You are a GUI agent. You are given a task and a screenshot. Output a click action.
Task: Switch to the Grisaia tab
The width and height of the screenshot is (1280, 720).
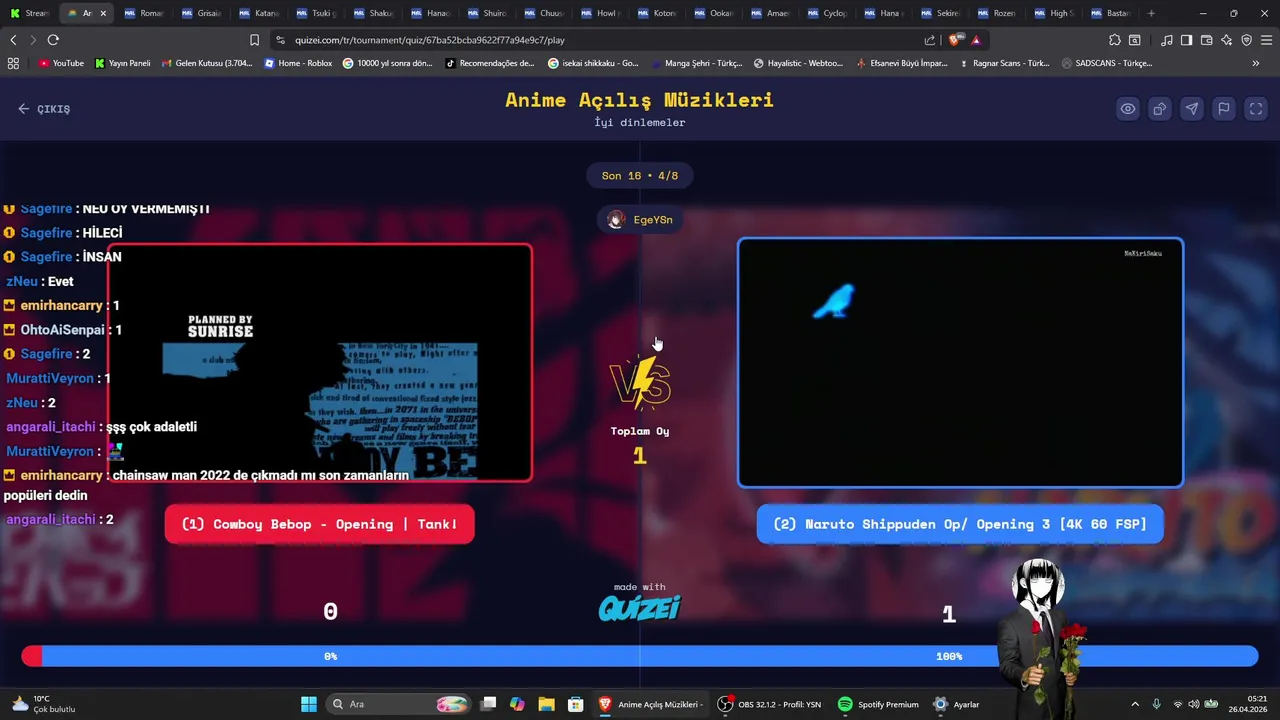(201, 13)
